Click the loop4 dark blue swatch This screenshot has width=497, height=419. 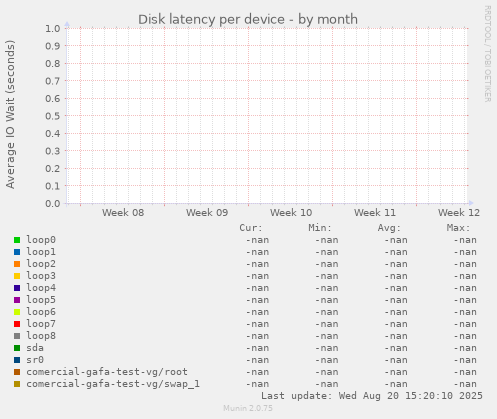pos(17,288)
